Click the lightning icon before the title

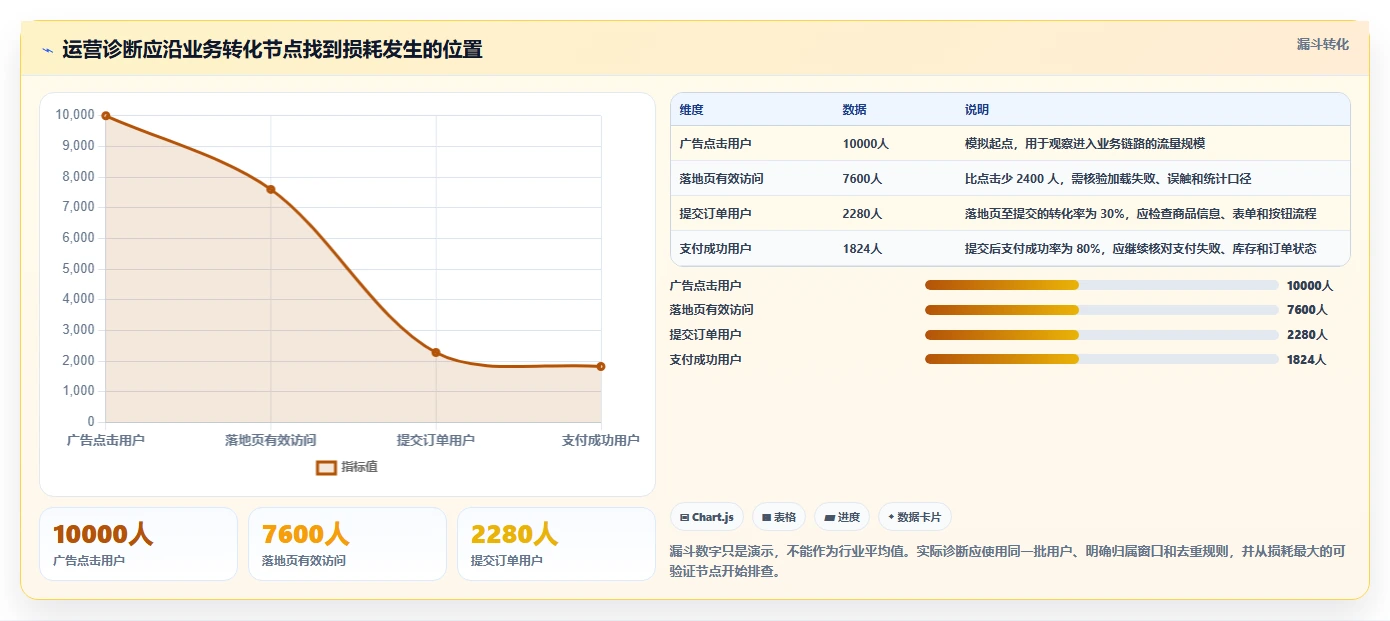click(48, 50)
